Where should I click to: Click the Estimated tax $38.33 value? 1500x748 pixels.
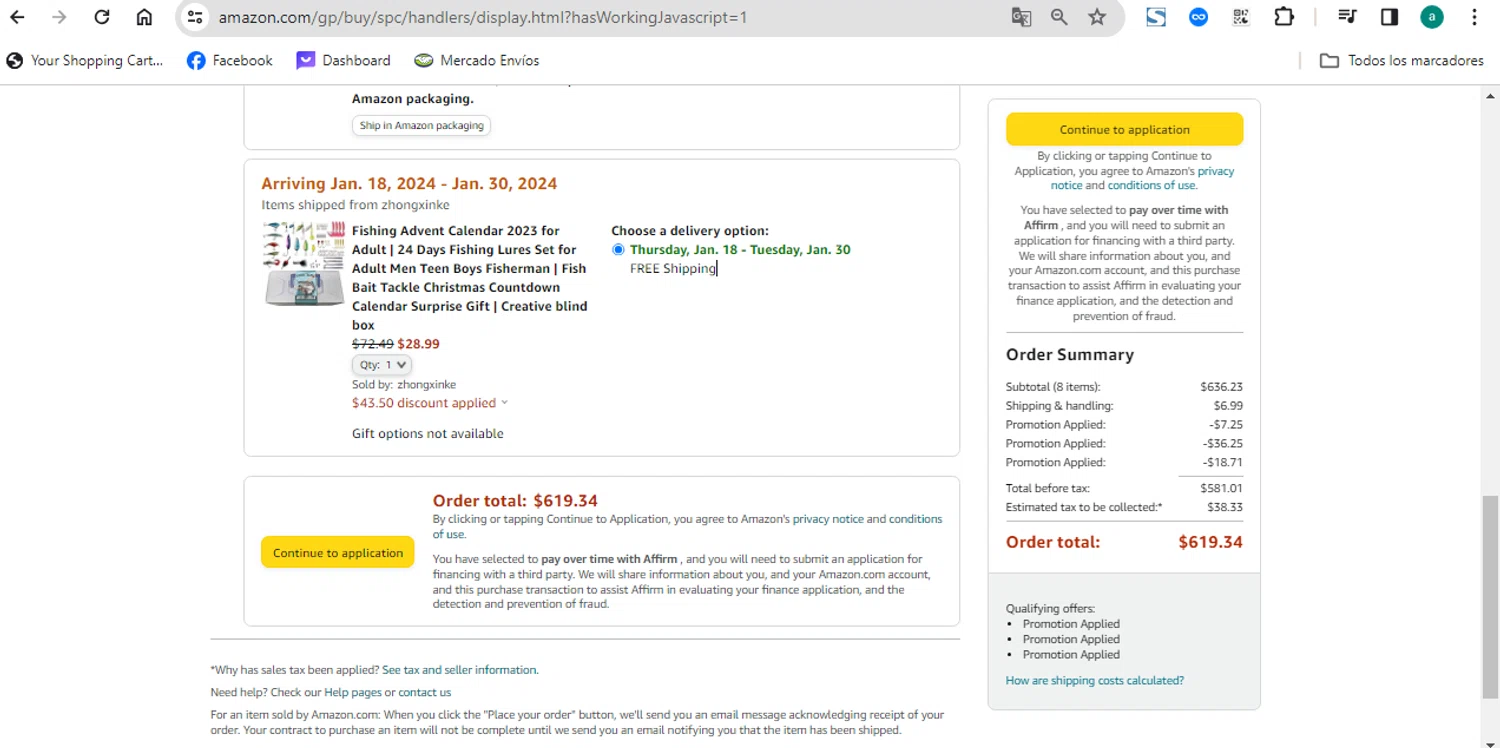point(1223,507)
